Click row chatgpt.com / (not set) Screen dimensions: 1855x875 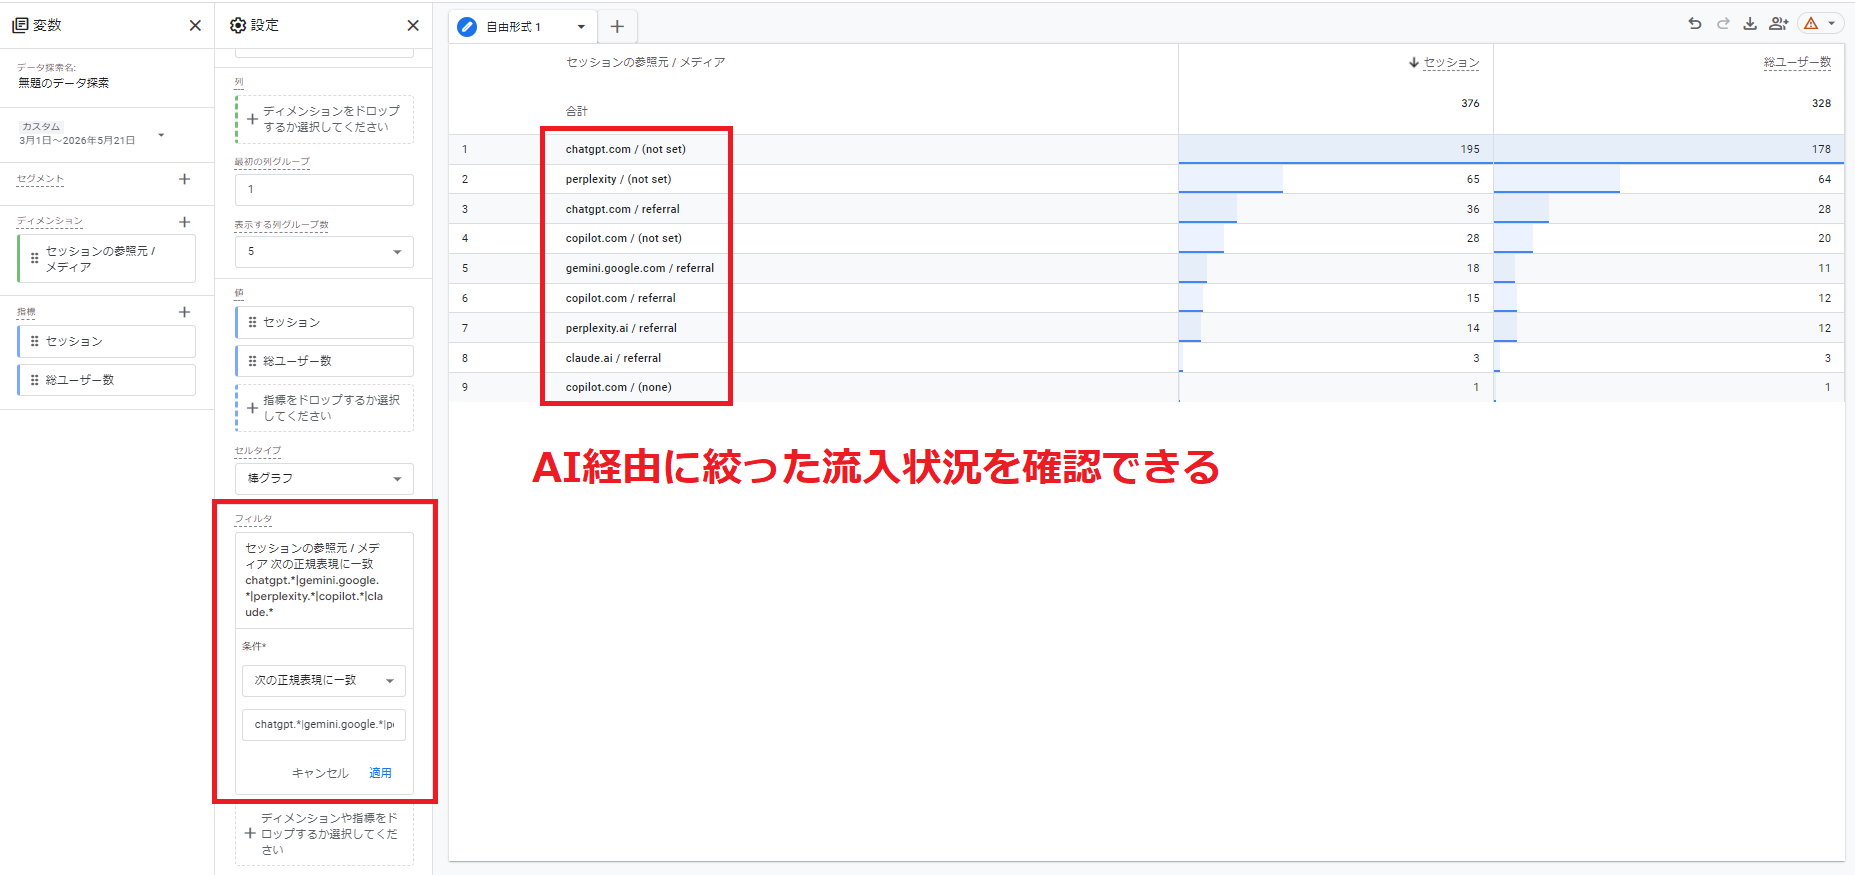(625, 149)
